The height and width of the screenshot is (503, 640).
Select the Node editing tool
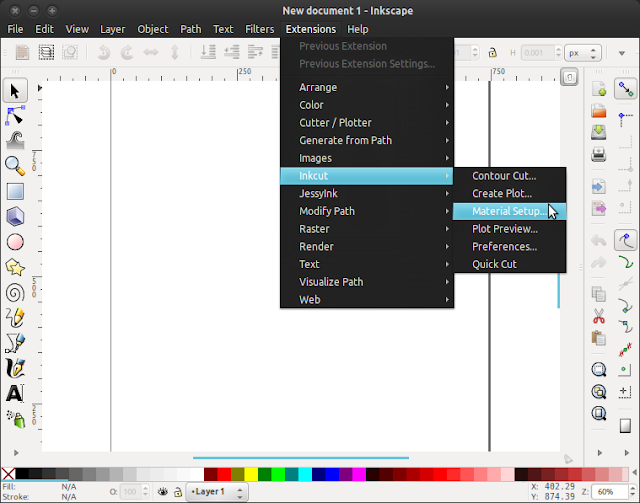click(x=15, y=116)
